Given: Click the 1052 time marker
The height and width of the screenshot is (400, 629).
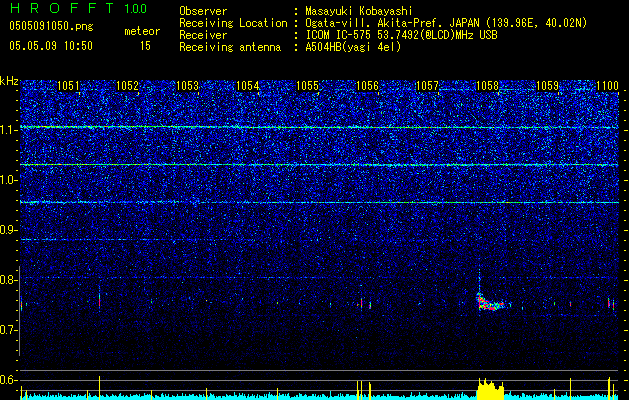Looking at the screenshot, I should pos(127,86).
